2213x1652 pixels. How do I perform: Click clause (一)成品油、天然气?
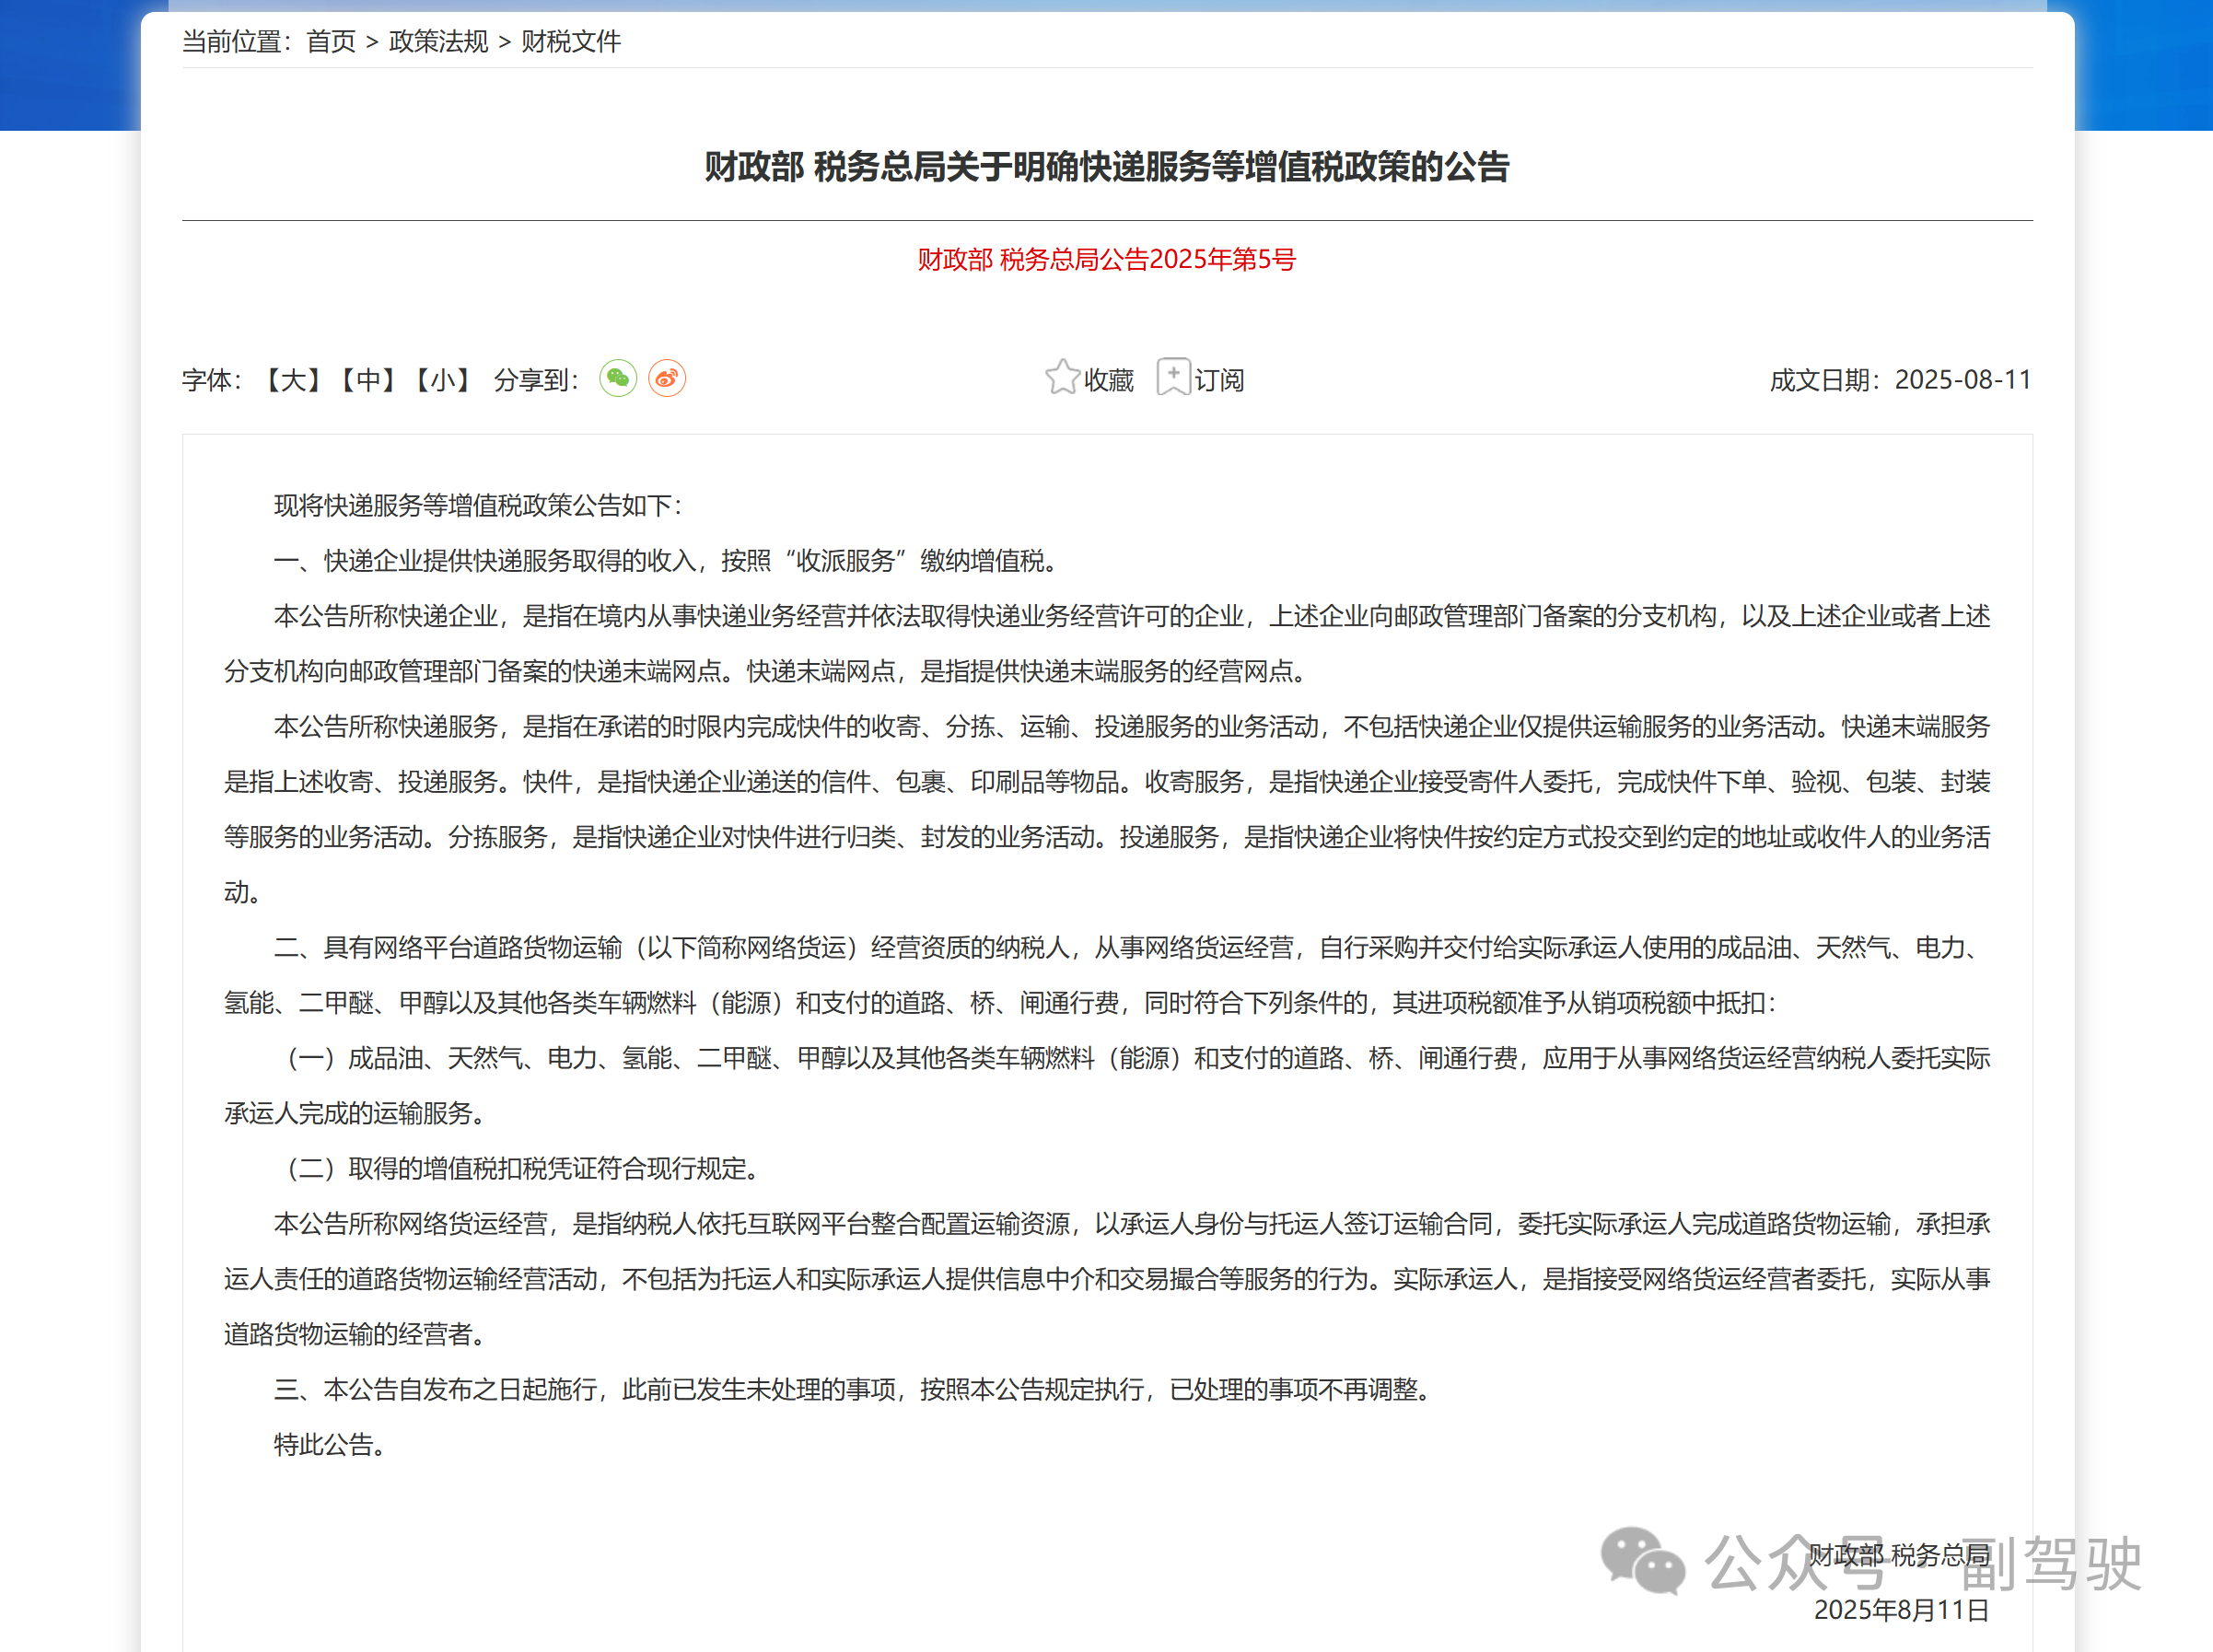coord(1107,1085)
